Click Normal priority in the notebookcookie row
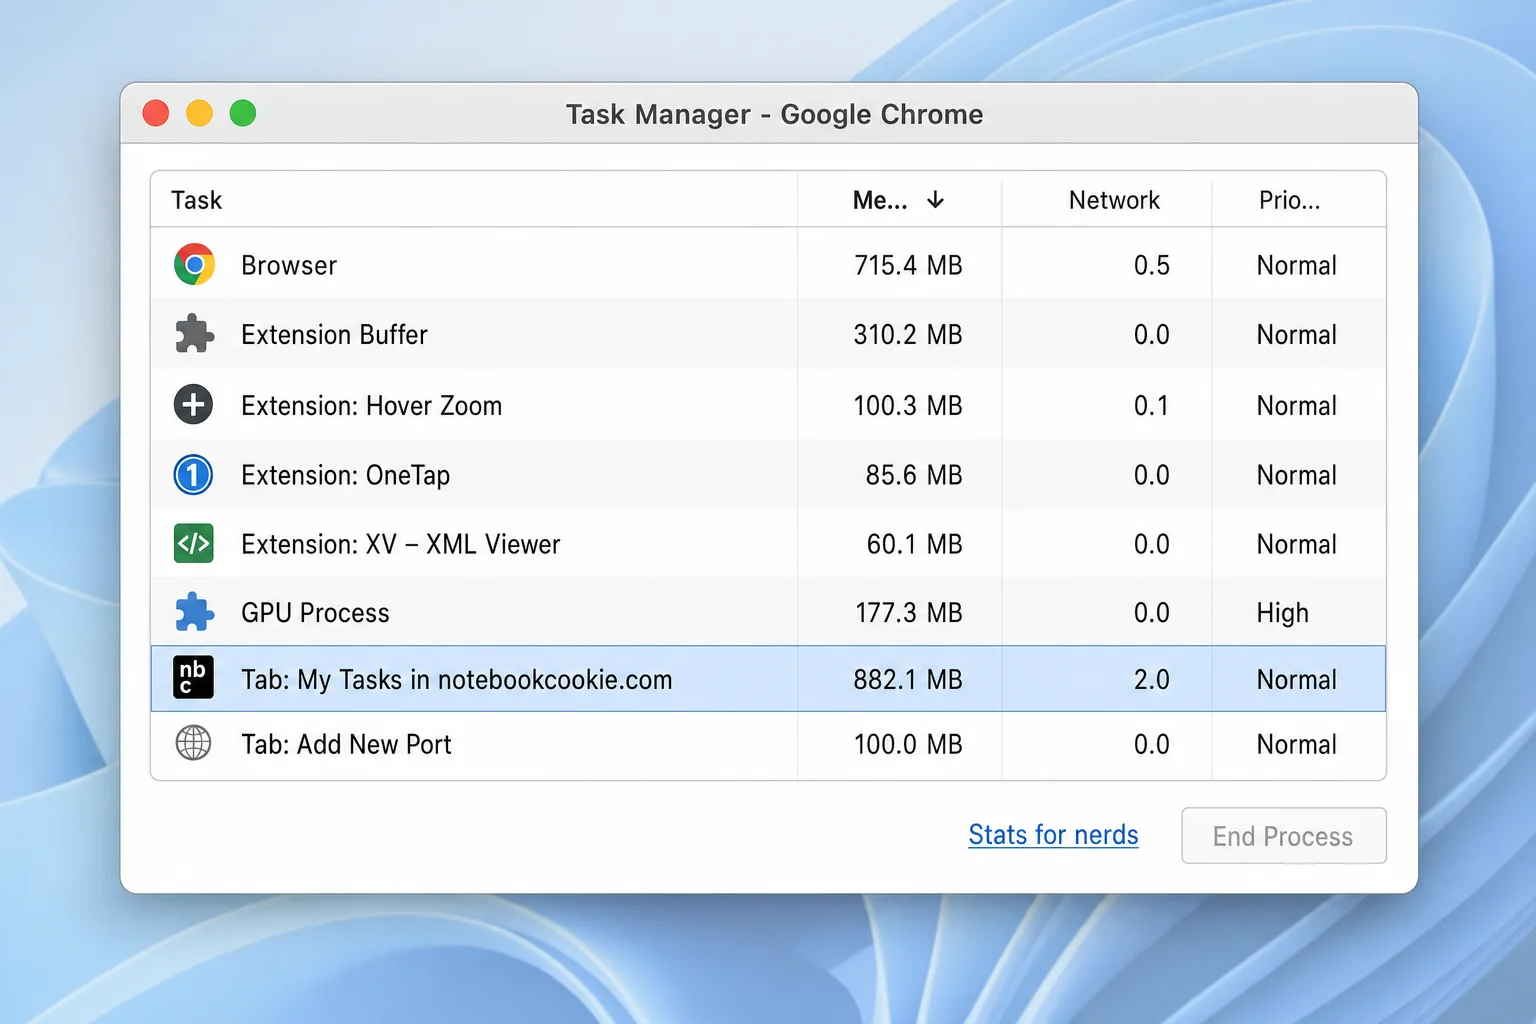This screenshot has height=1024, width=1536. click(x=1297, y=679)
